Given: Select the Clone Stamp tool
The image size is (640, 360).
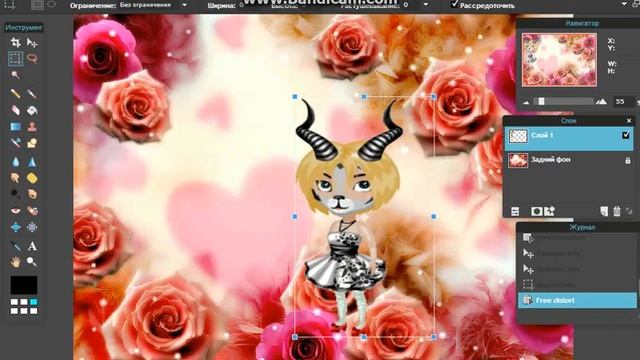Looking at the screenshot, I should (x=32, y=127).
